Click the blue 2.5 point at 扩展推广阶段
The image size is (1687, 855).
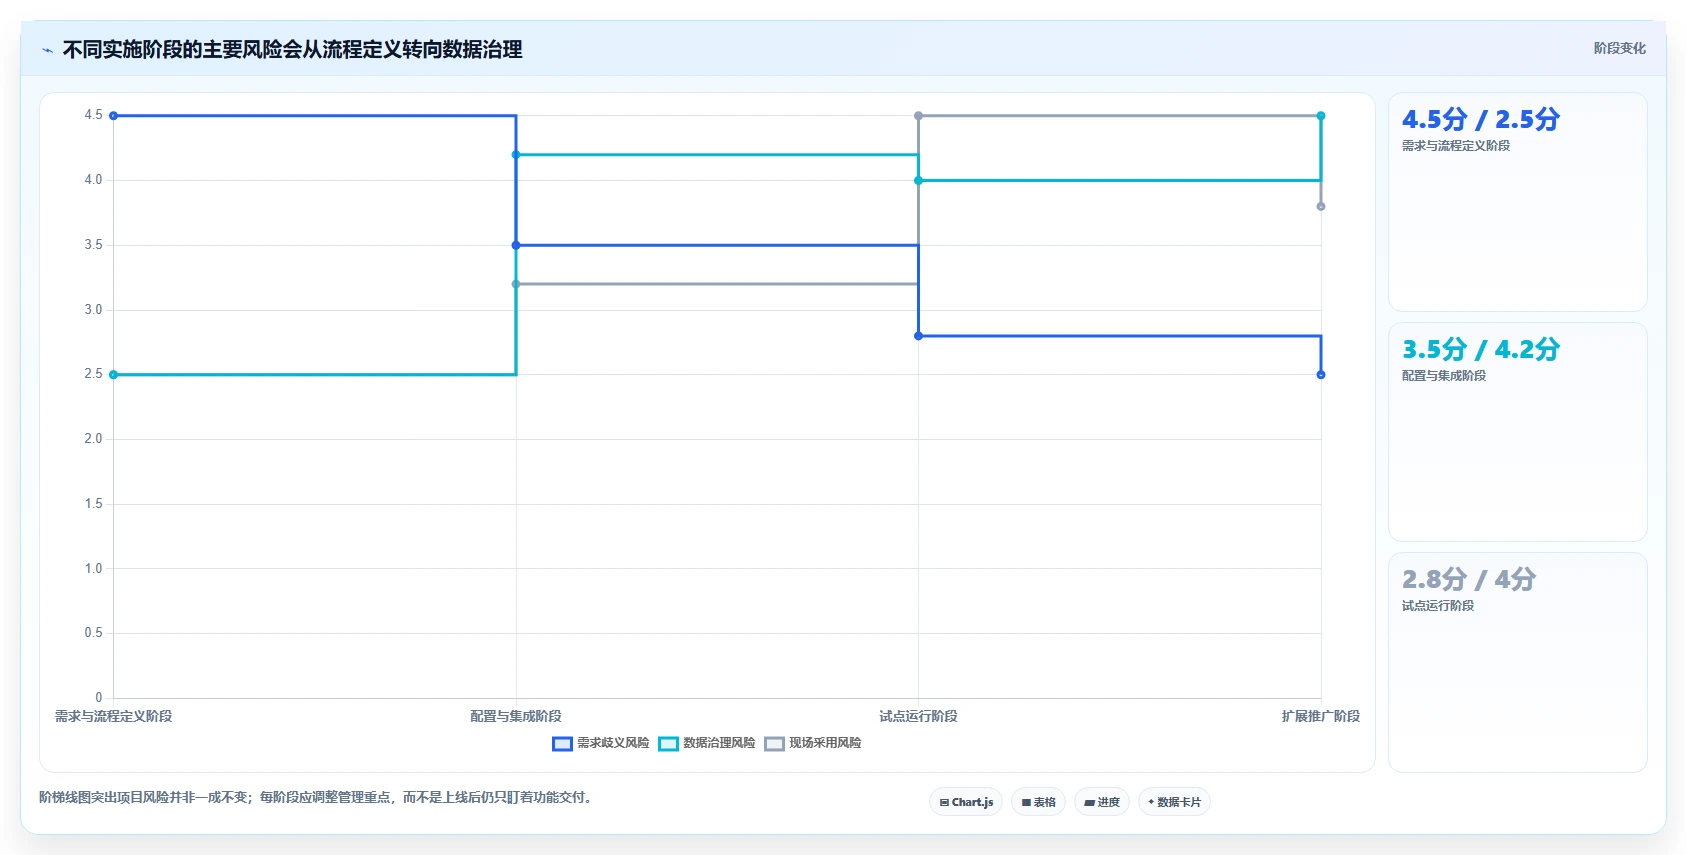1321,375
